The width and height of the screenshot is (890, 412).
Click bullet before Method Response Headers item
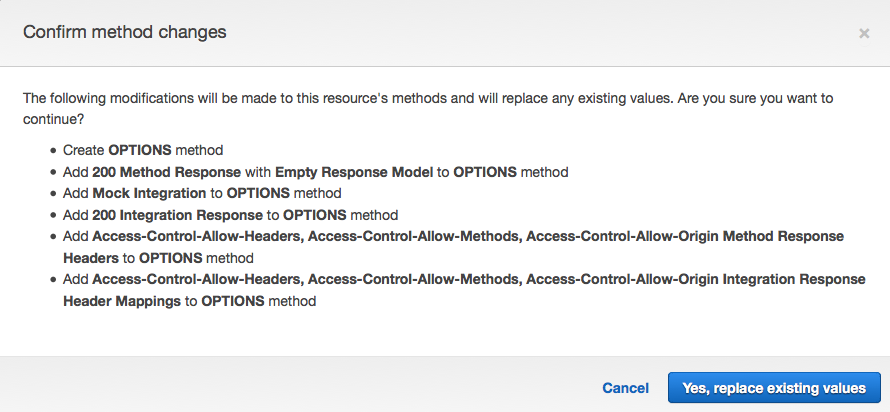53,236
